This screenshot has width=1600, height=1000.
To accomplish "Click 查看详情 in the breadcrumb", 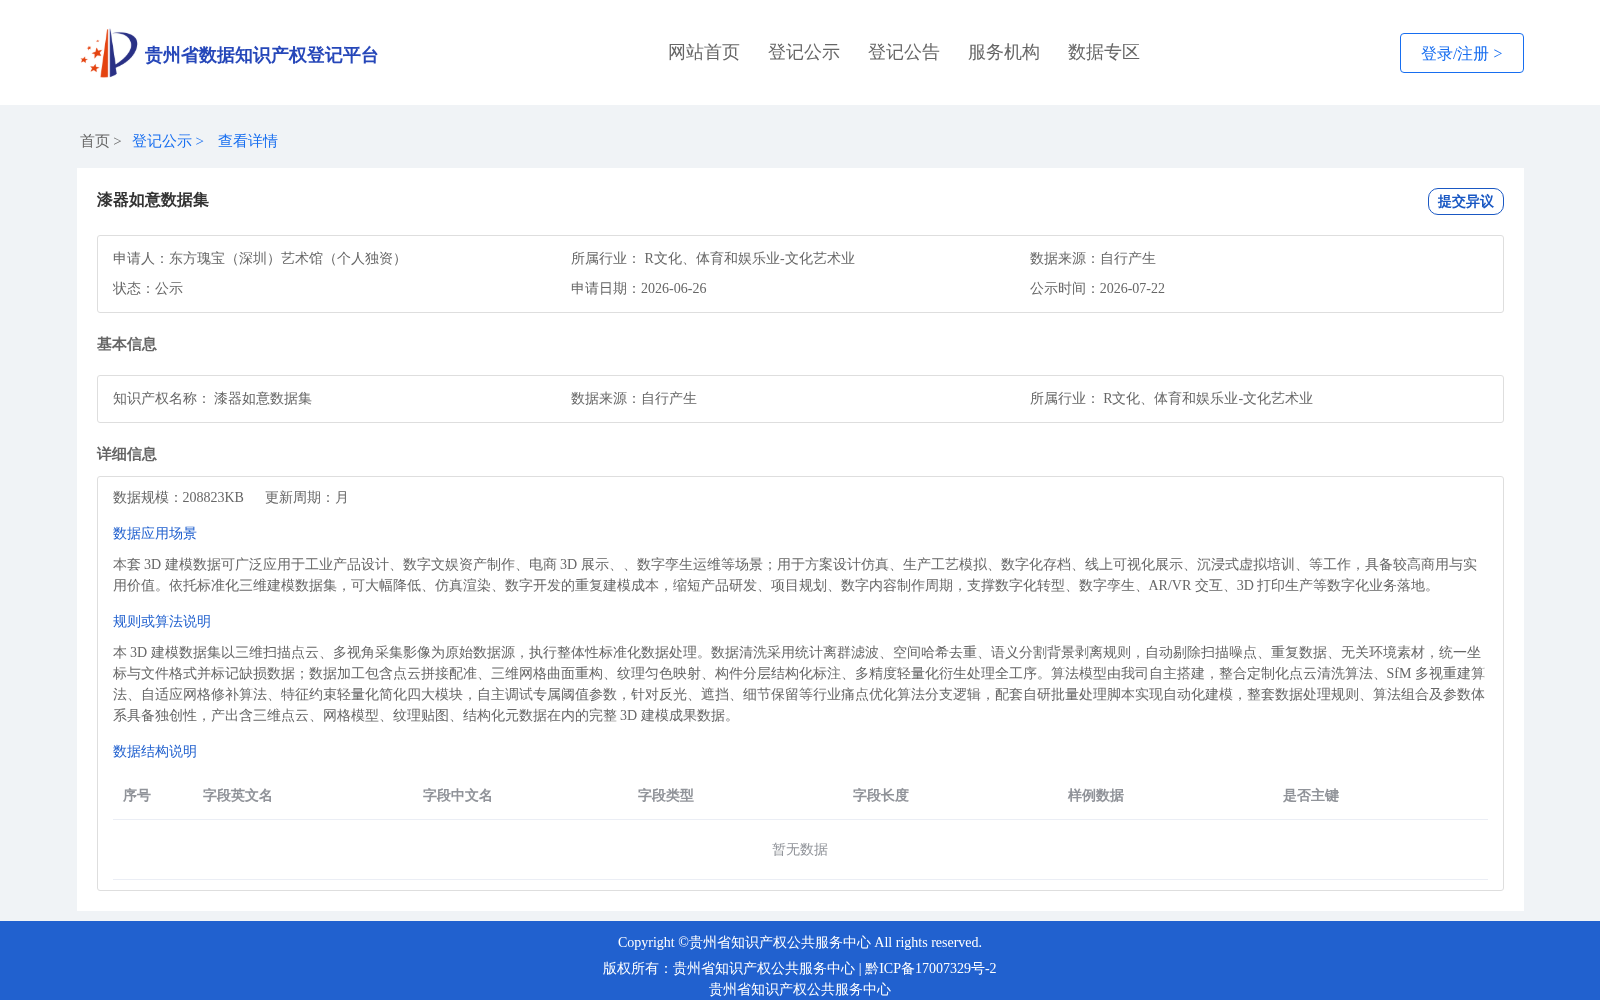I will 248,141.
